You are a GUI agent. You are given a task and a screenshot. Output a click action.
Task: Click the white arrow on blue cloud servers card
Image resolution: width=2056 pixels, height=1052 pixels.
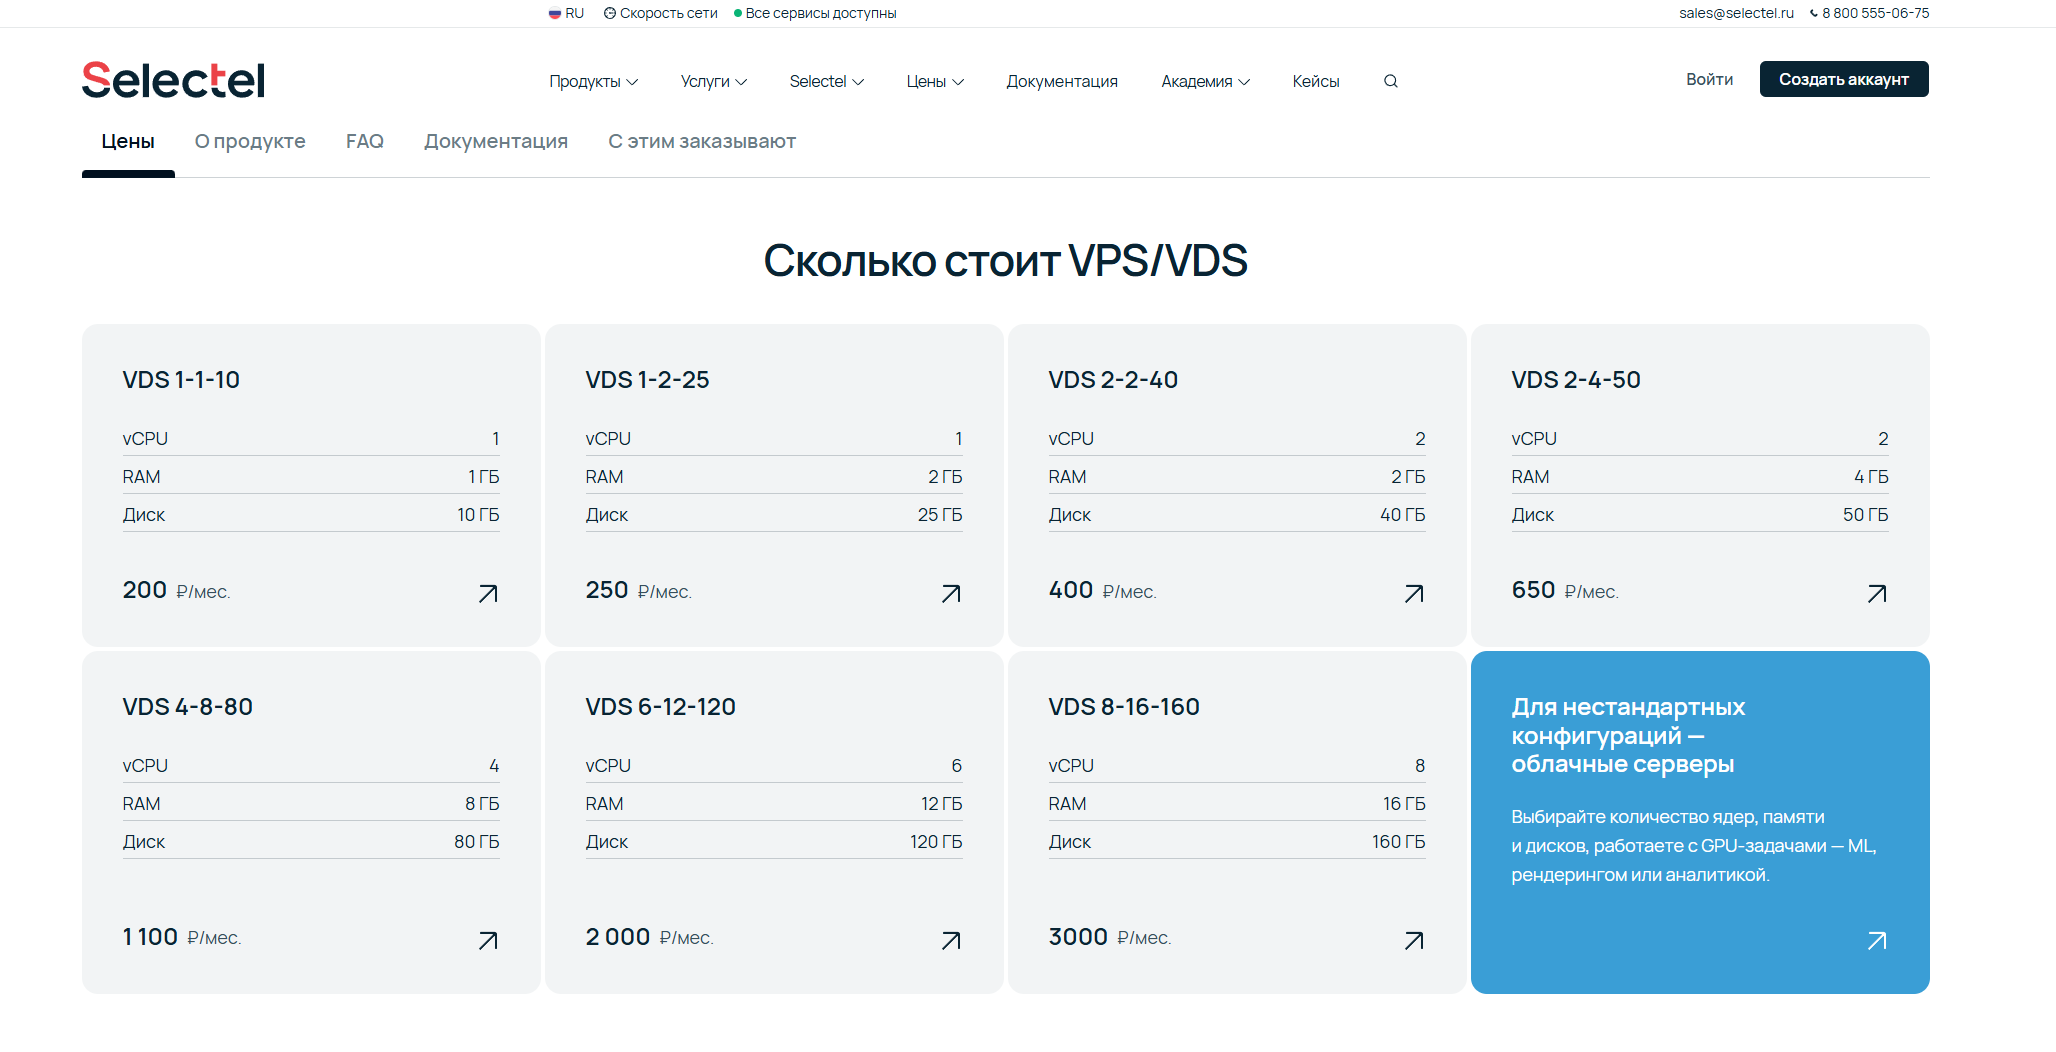click(1877, 941)
